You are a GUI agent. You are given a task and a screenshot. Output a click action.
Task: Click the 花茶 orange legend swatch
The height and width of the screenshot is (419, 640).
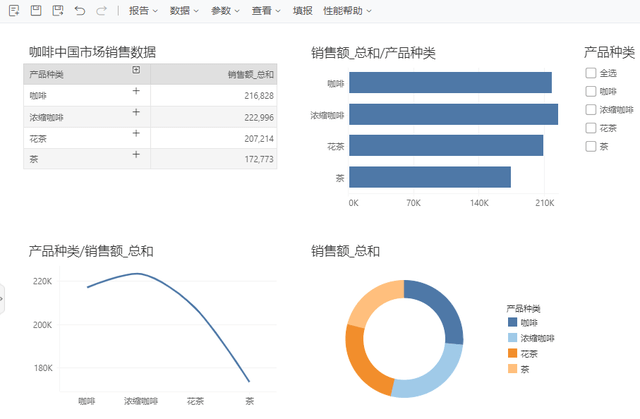coord(512,353)
